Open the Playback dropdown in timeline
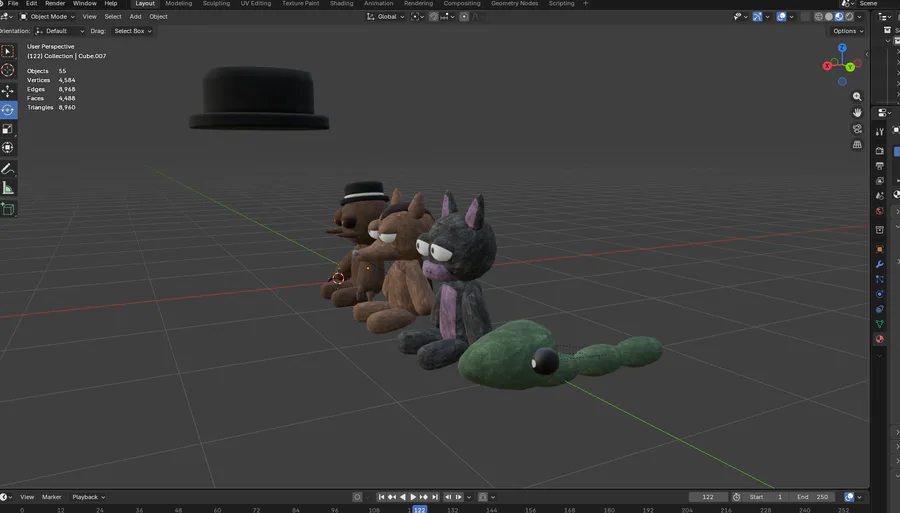 pyautogui.click(x=88, y=497)
